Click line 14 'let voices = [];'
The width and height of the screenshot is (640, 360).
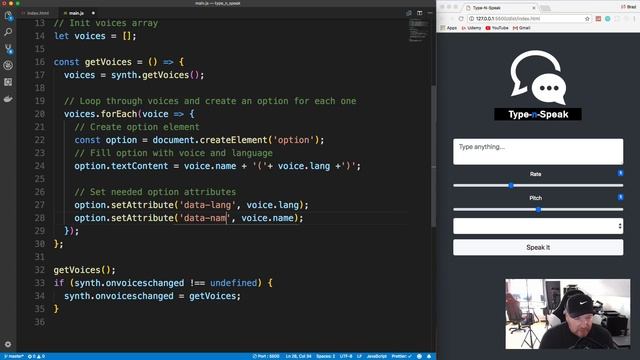[95, 36]
